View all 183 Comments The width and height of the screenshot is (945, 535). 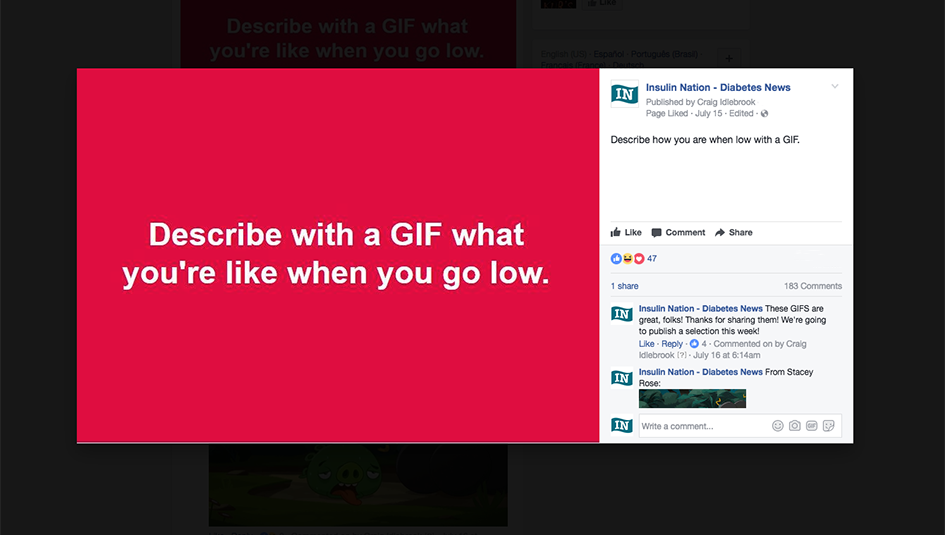[x=812, y=286]
